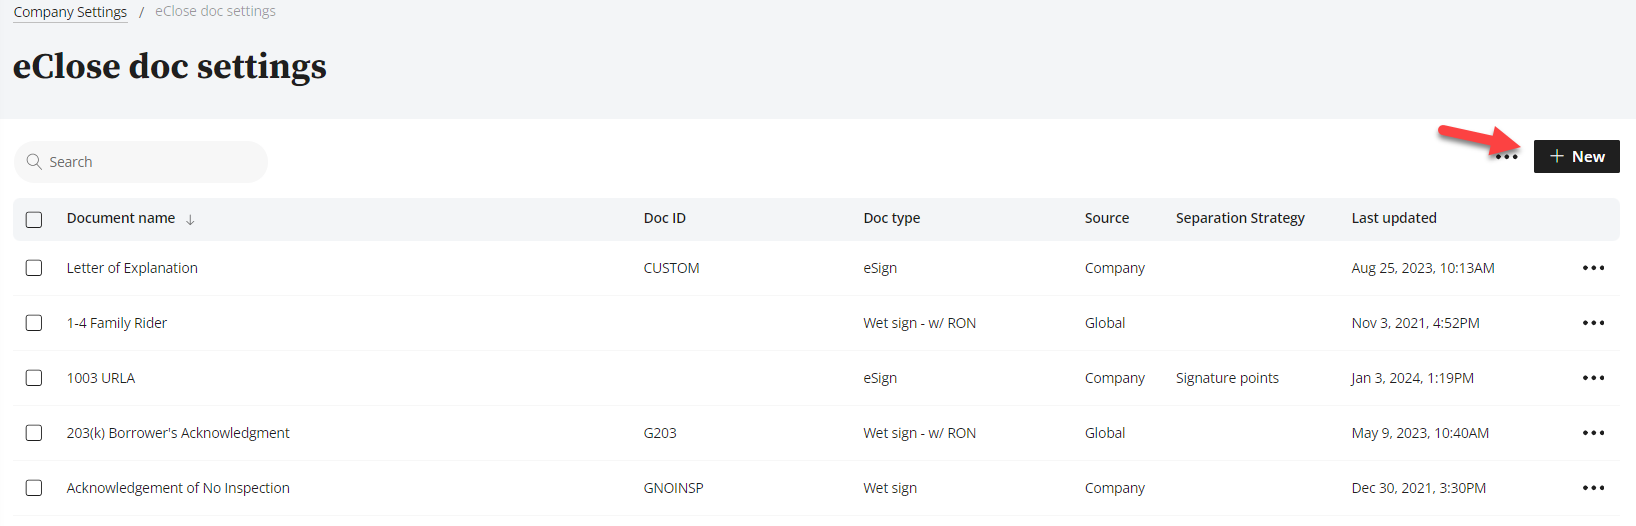The width and height of the screenshot is (1636, 526).
Task: Toggle the select-all checkbox in table header
Action: (x=34, y=219)
